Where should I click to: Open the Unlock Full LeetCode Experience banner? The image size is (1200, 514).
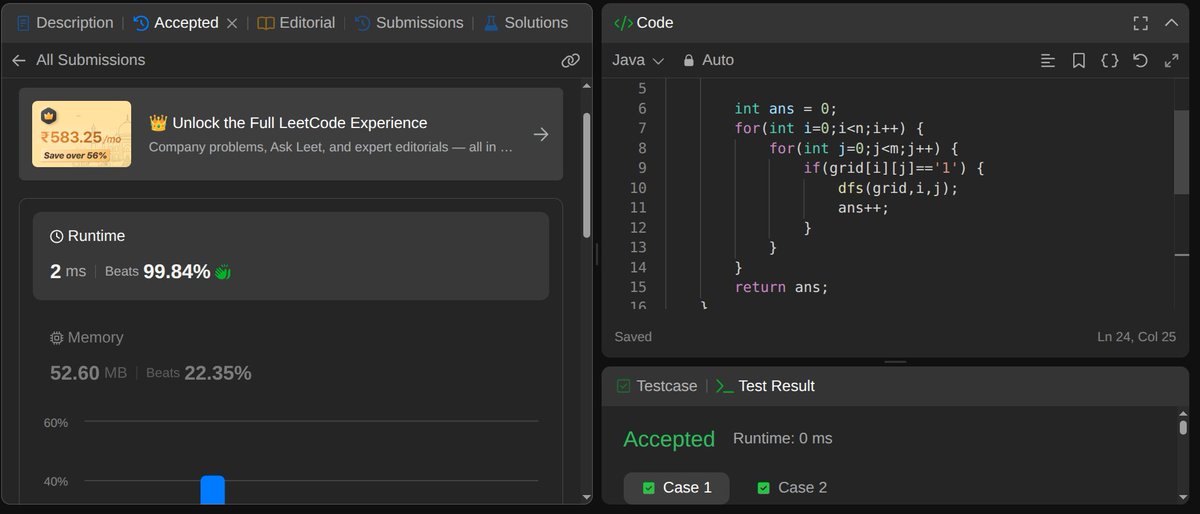(x=291, y=134)
